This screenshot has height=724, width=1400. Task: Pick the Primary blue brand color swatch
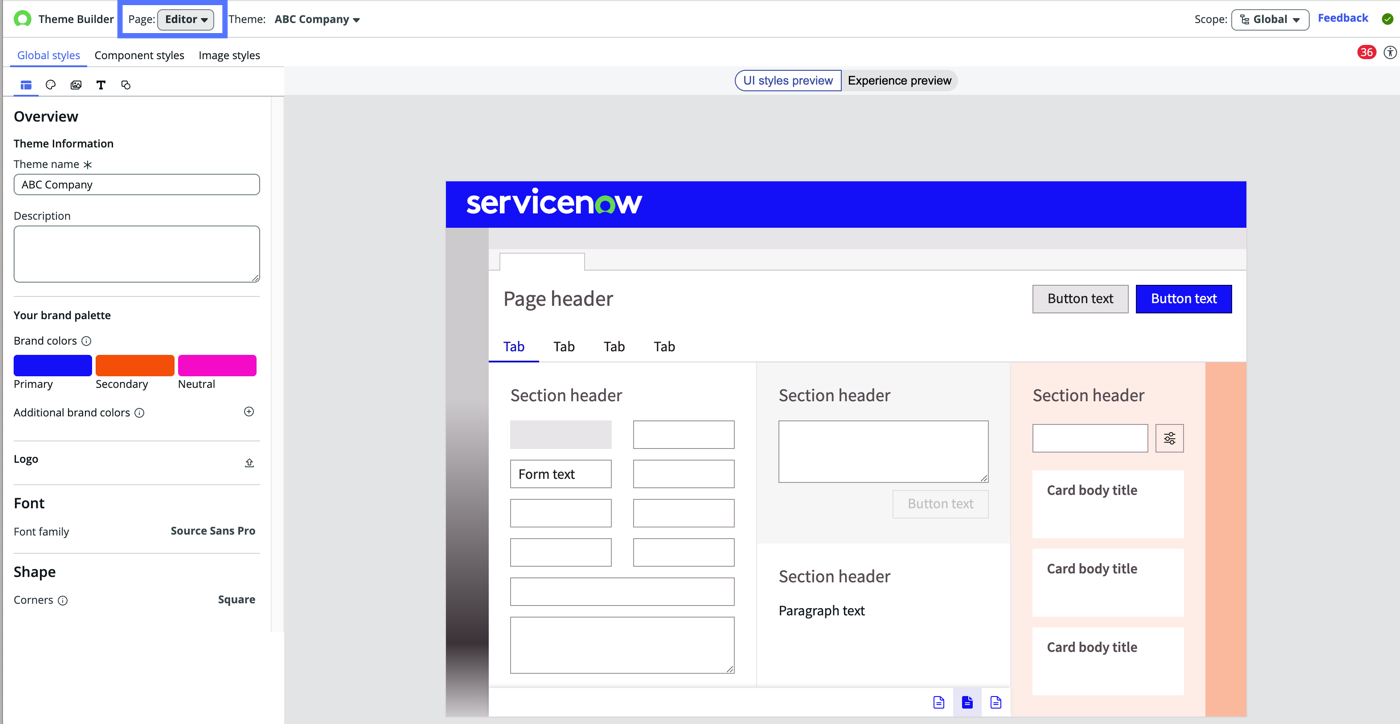pyautogui.click(x=53, y=365)
